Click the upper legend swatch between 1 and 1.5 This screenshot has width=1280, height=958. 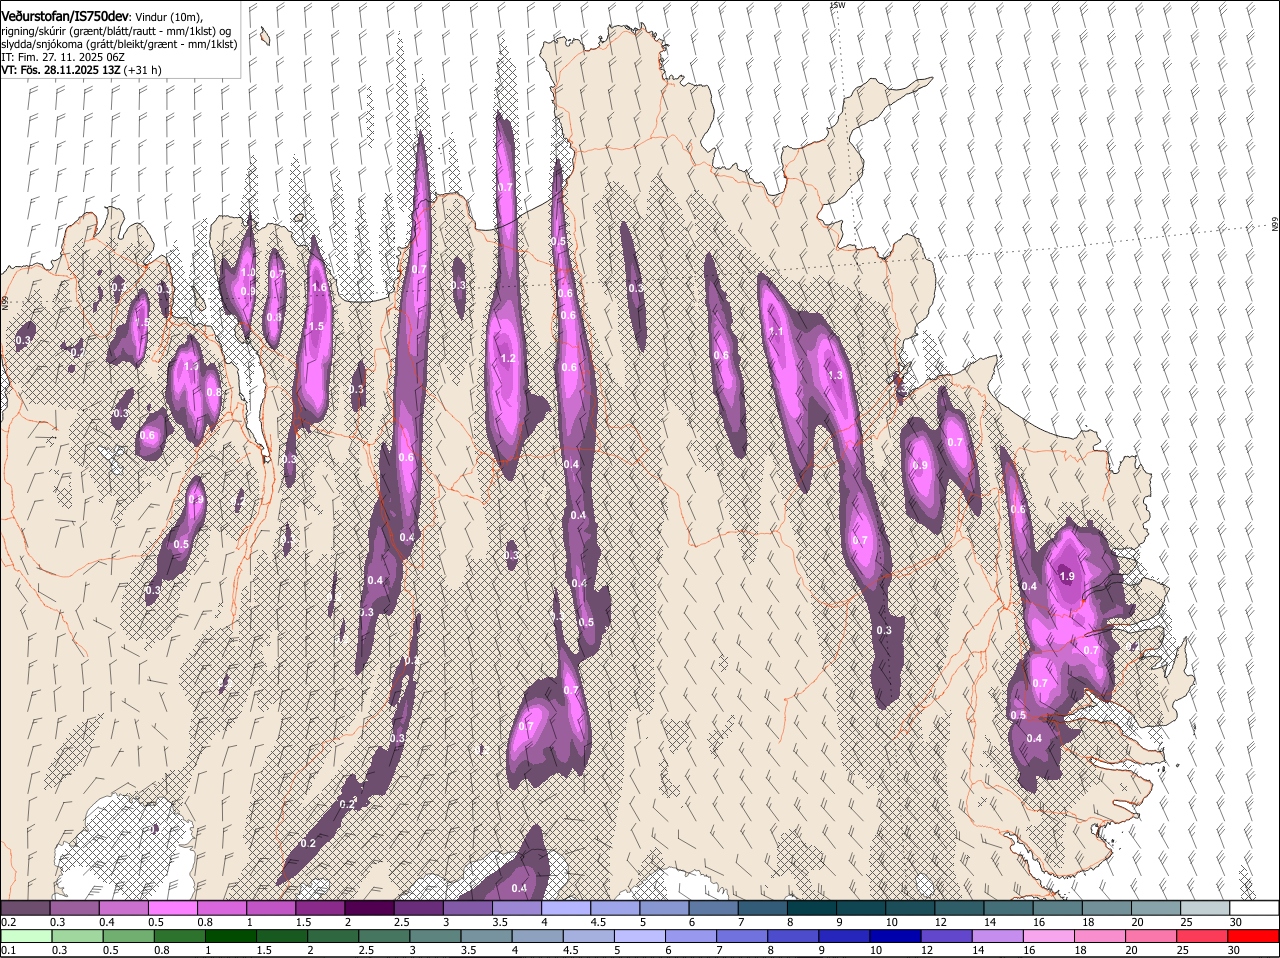point(271,908)
